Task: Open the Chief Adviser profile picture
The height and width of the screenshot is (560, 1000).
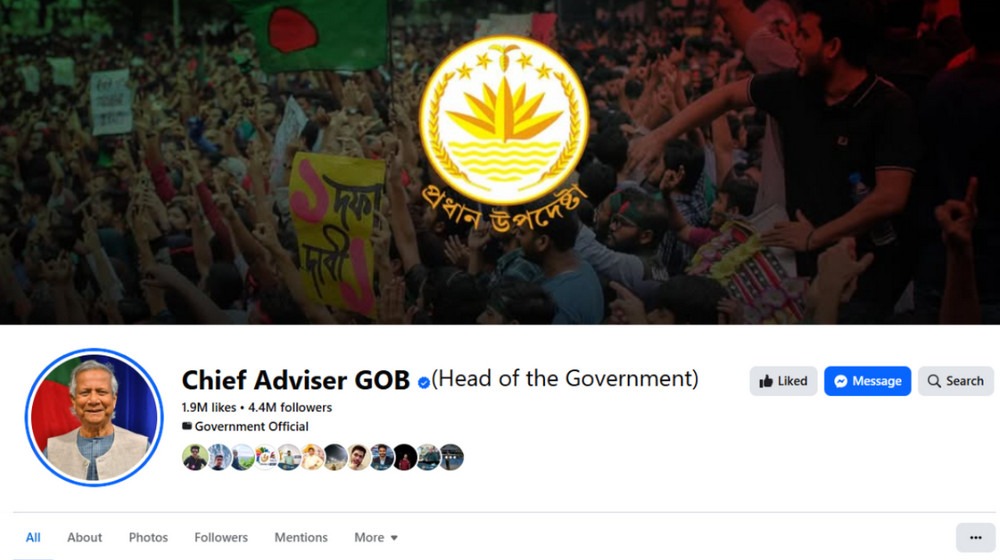Action: 94,418
